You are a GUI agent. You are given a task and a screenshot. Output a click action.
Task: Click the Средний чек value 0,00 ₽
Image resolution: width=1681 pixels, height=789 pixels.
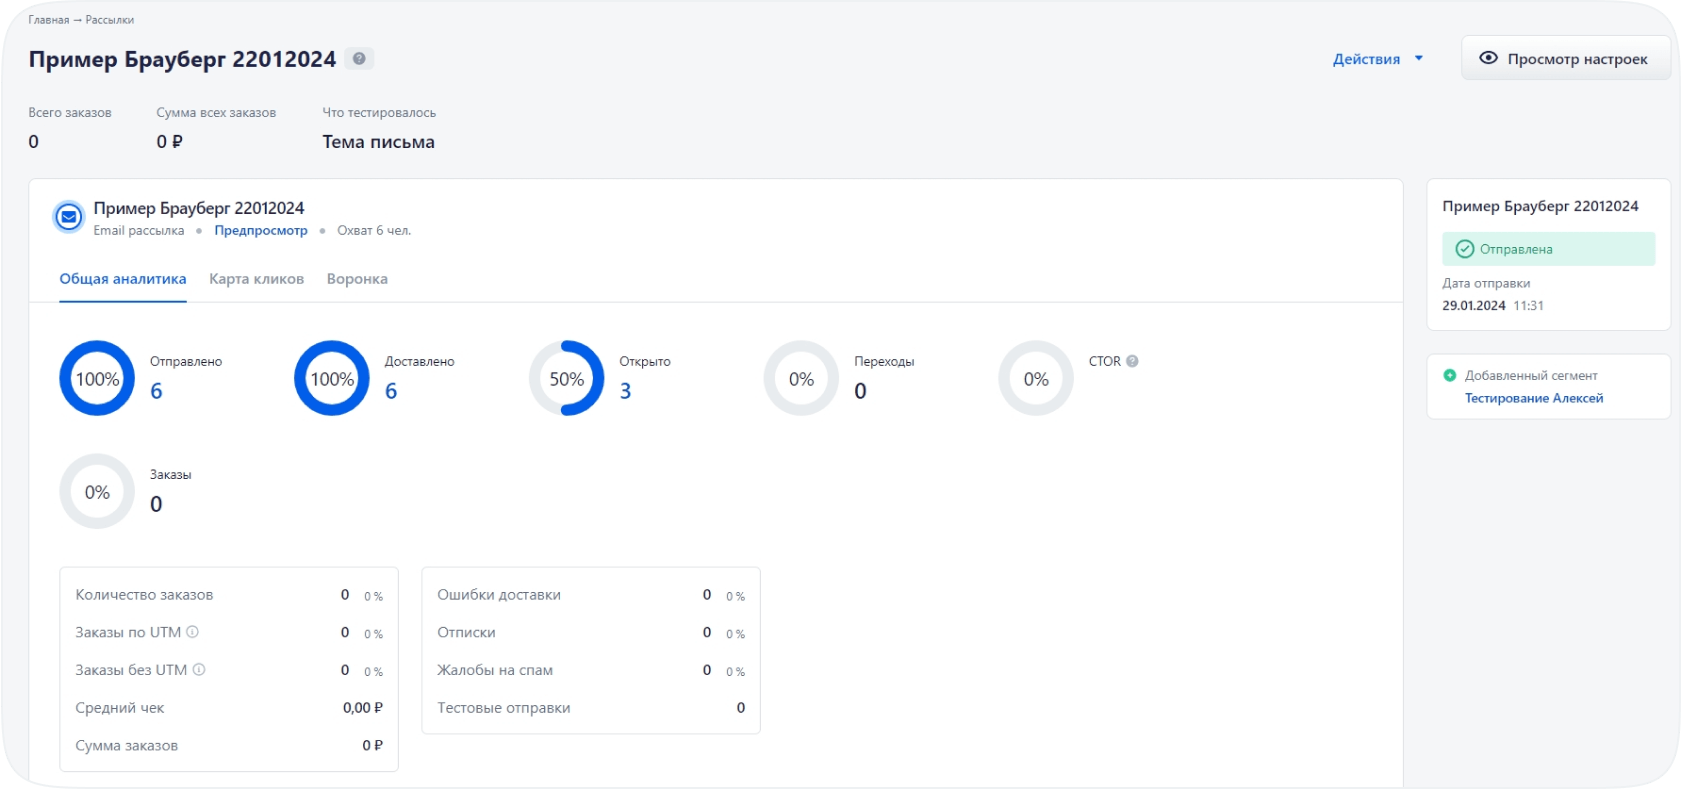[x=363, y=708]
